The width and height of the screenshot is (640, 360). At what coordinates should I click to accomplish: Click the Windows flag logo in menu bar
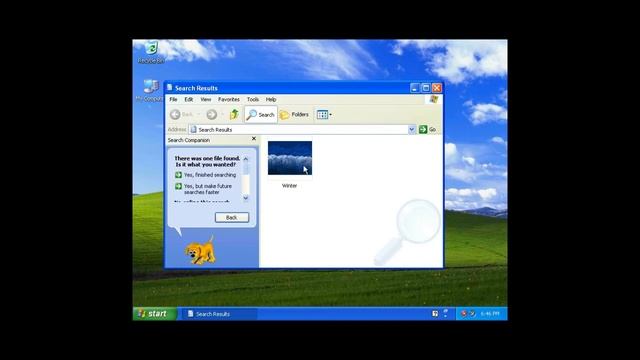click(434, 99)
